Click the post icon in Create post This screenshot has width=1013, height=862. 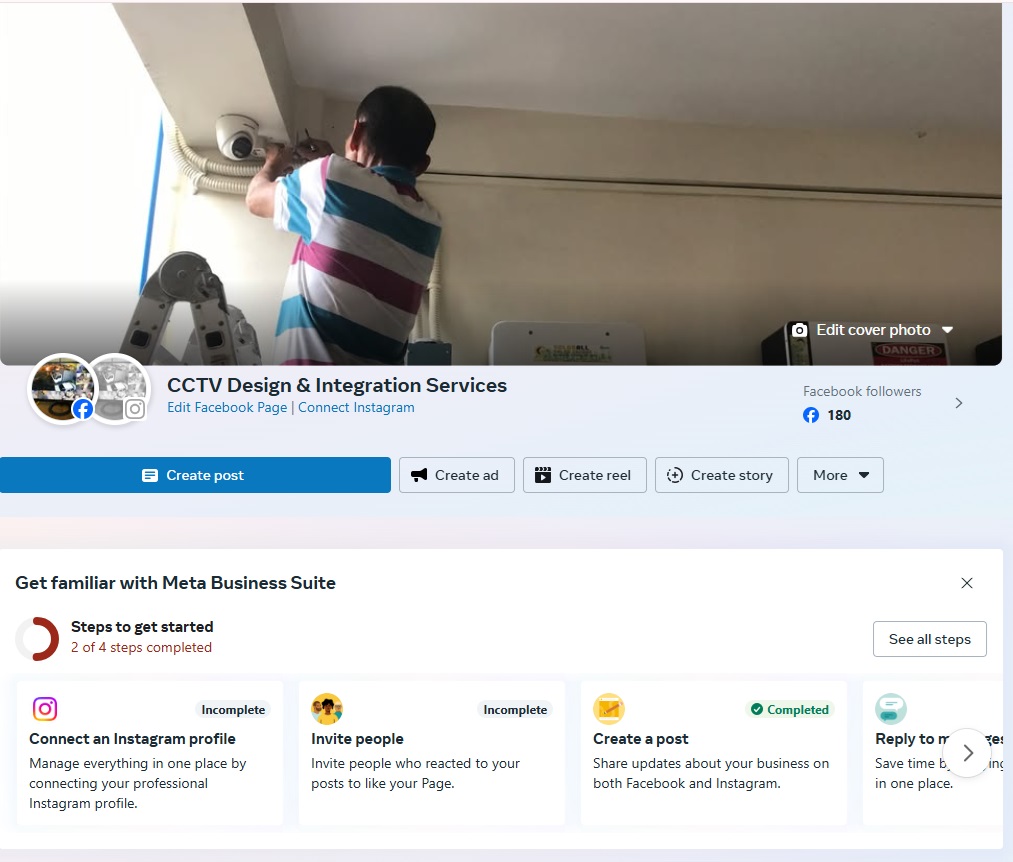click(150, 476)
